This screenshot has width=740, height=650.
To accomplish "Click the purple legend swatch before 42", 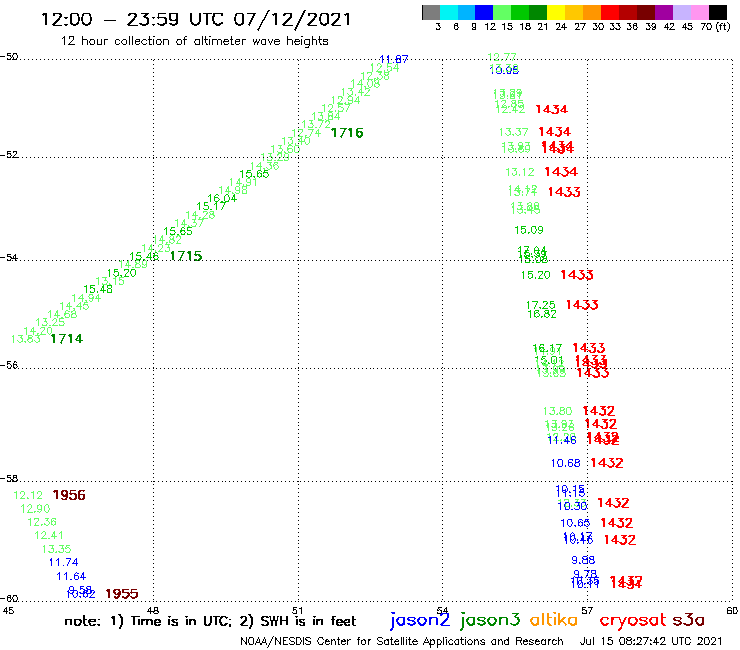I will coord(664,12).
